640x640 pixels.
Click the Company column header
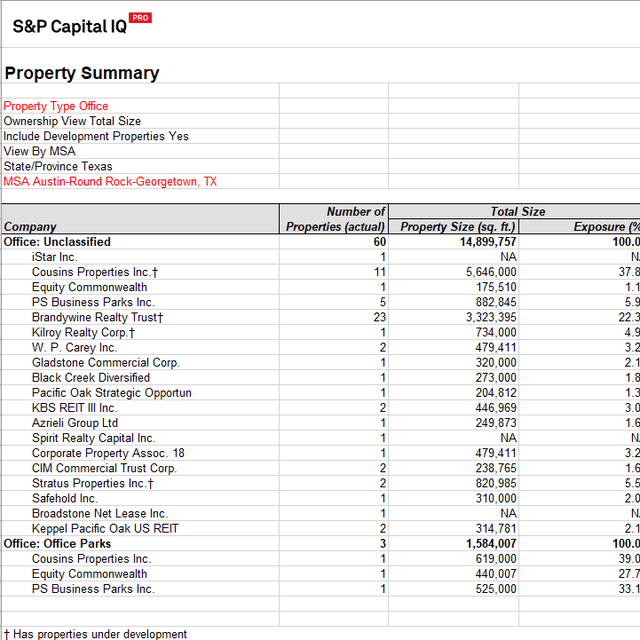pyautogui.click(x=141, y=219)
